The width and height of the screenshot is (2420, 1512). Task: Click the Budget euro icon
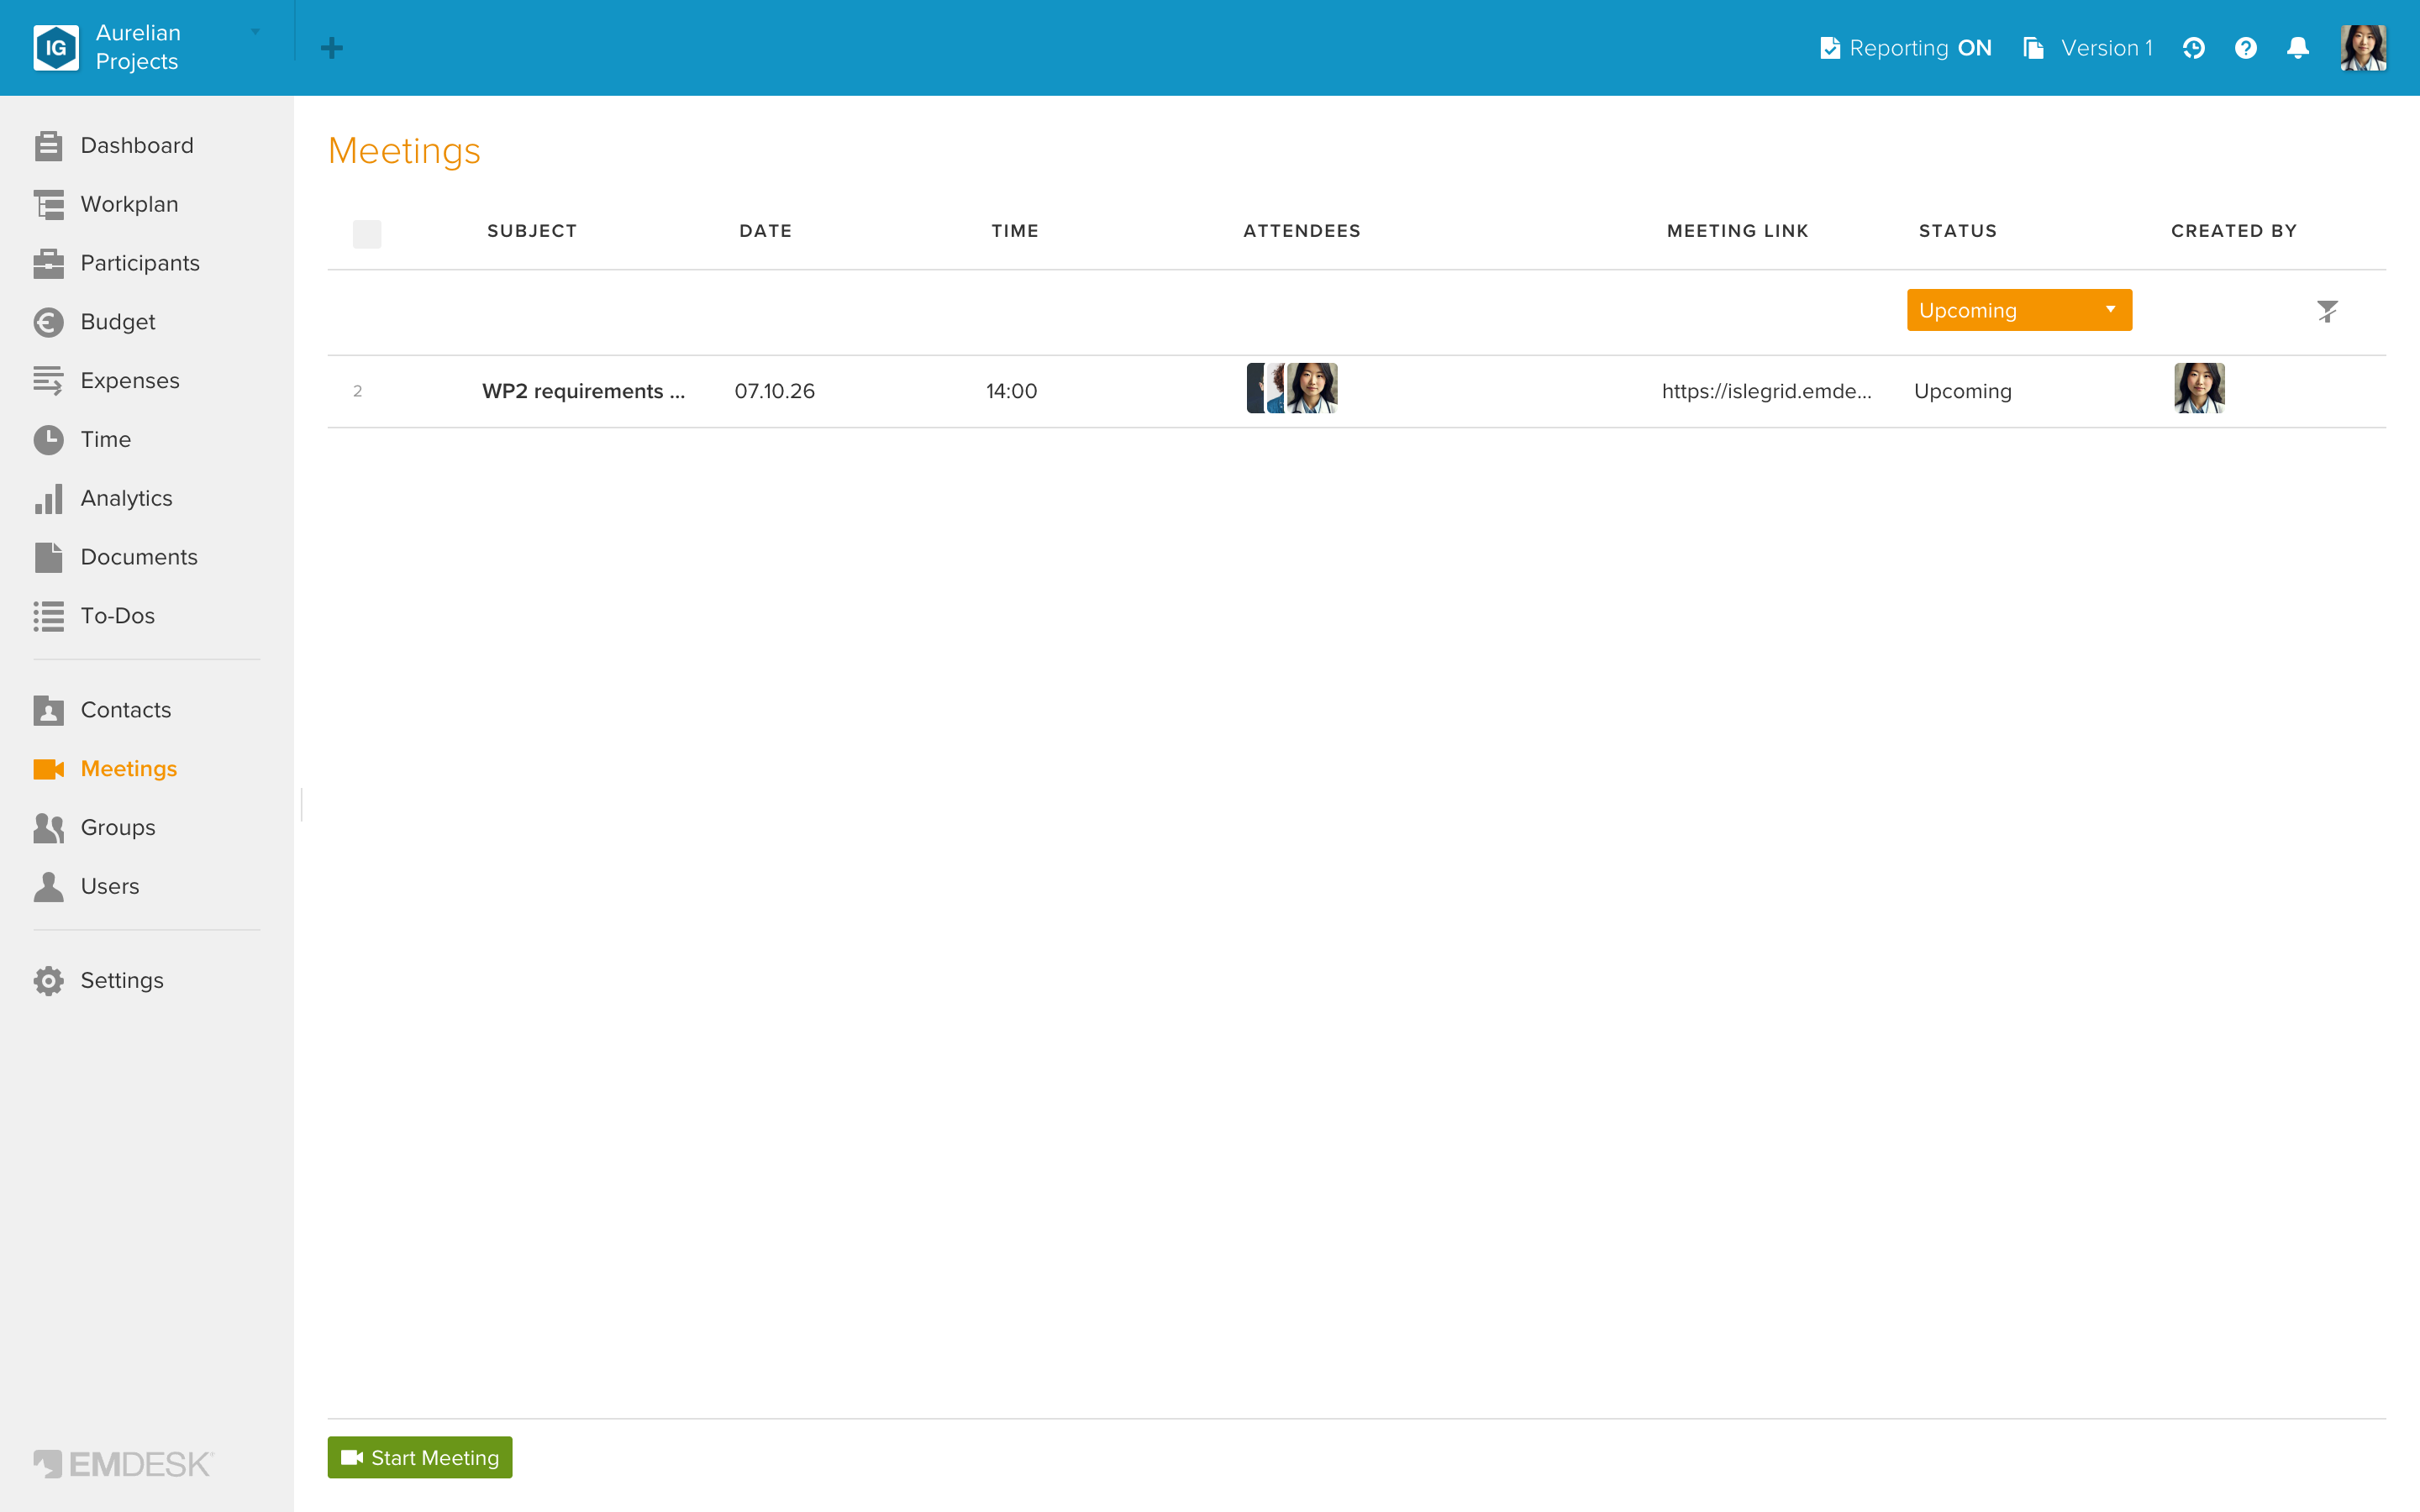48,322
